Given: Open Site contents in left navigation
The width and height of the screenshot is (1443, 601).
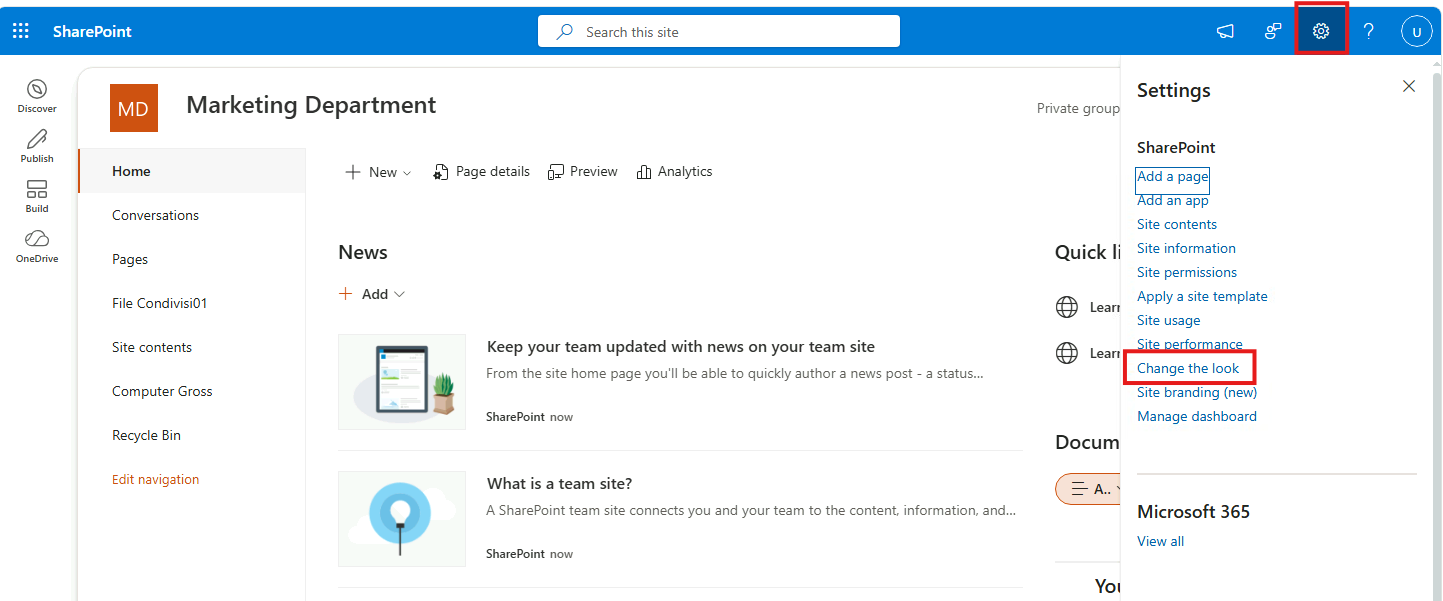Looking at the screenshot, I should (152, 347).
